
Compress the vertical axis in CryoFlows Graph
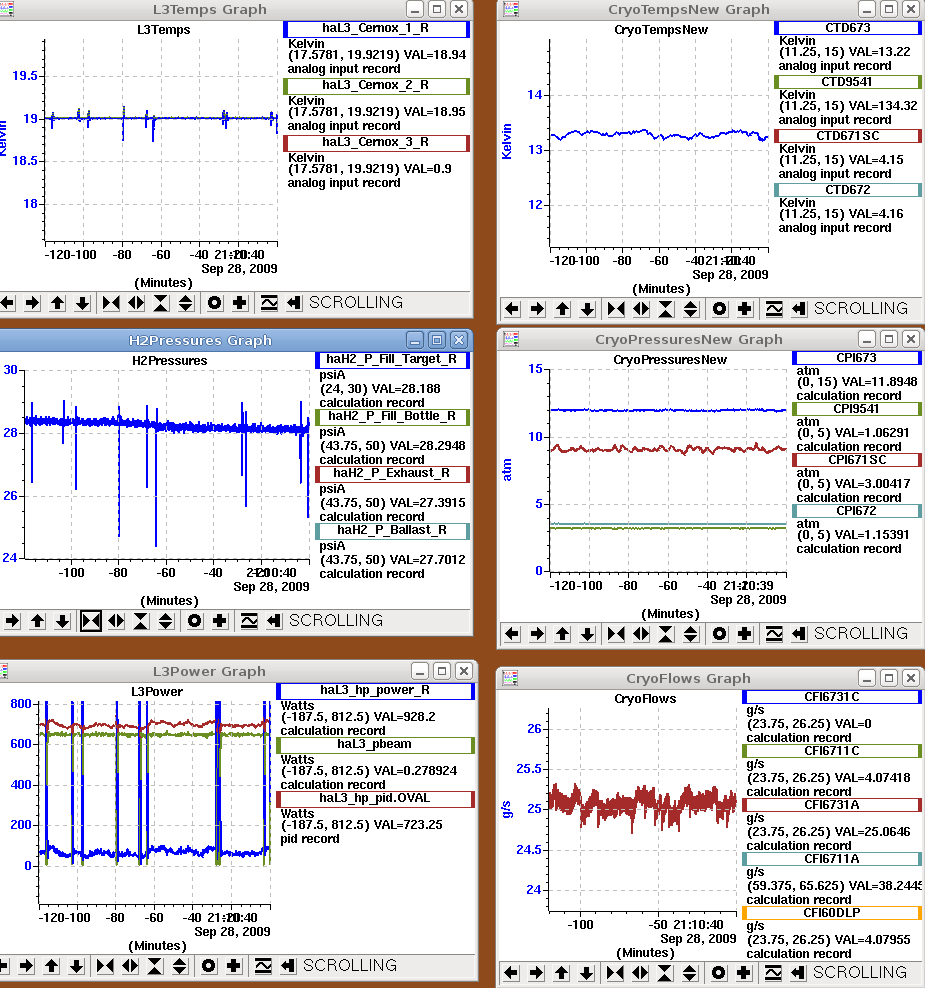[x=665, y=973]
